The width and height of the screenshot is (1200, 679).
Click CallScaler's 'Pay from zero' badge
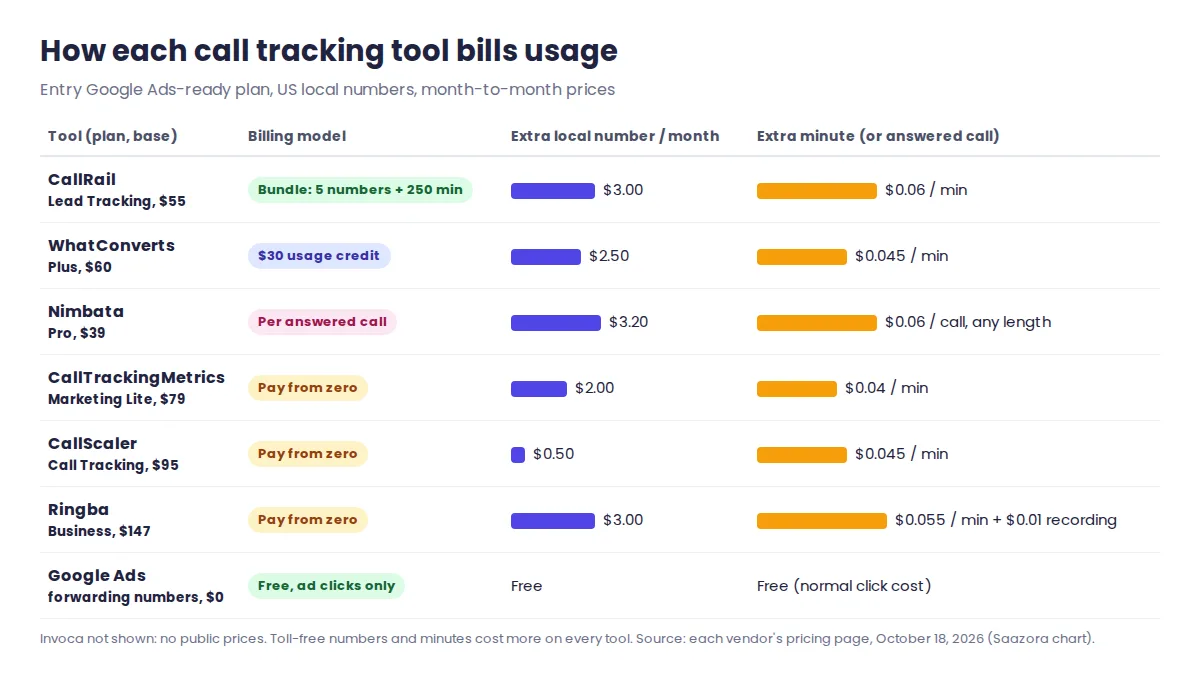click(308, 454)
